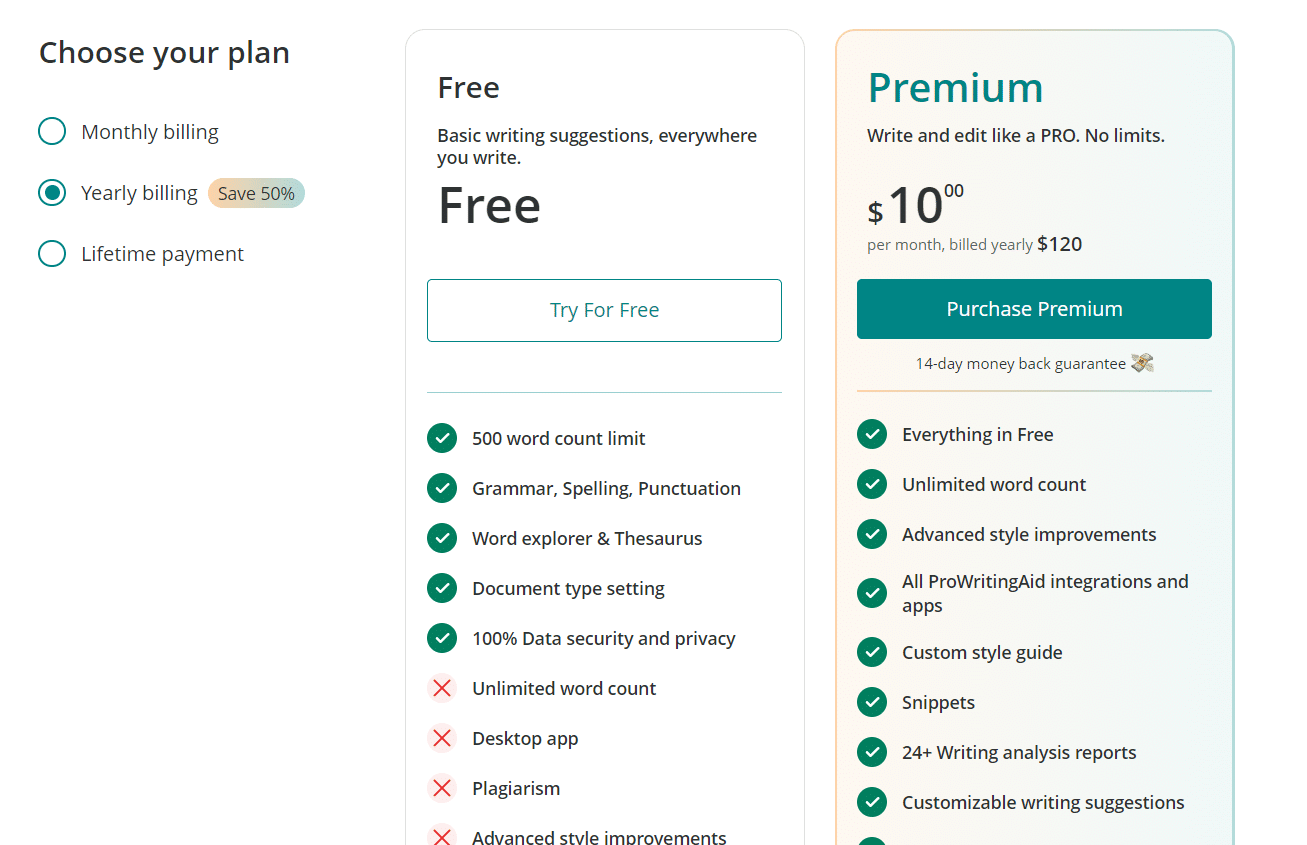The height and width of the screenshot is (845, 1307).
Task: Click the Save 50% badge
Action: pos(256,193)
